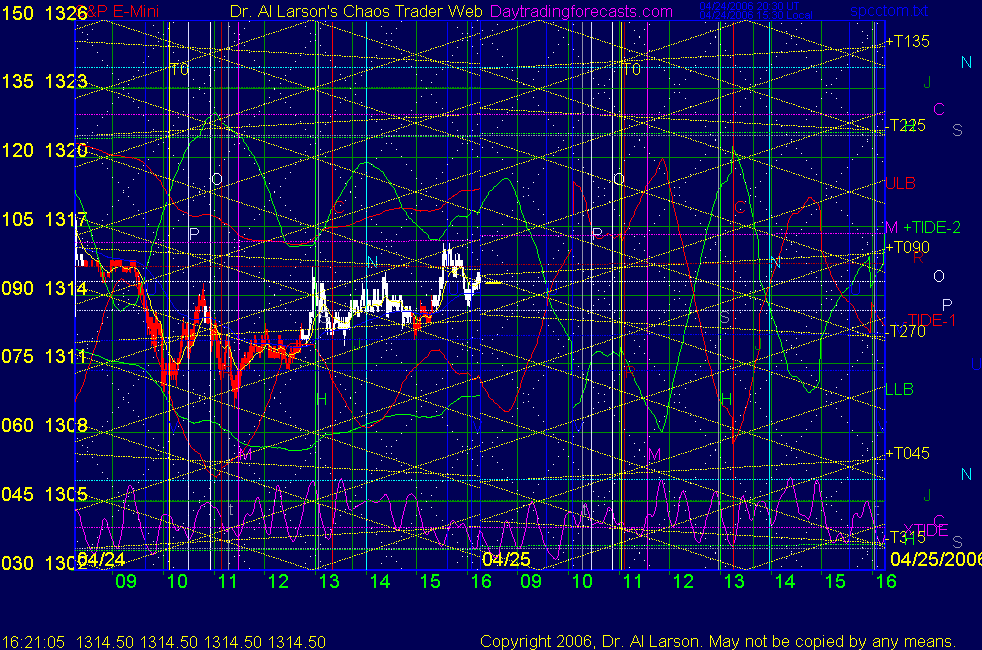Select the "04/24/2006 15:30 Local" timestamp

(756, 16)
